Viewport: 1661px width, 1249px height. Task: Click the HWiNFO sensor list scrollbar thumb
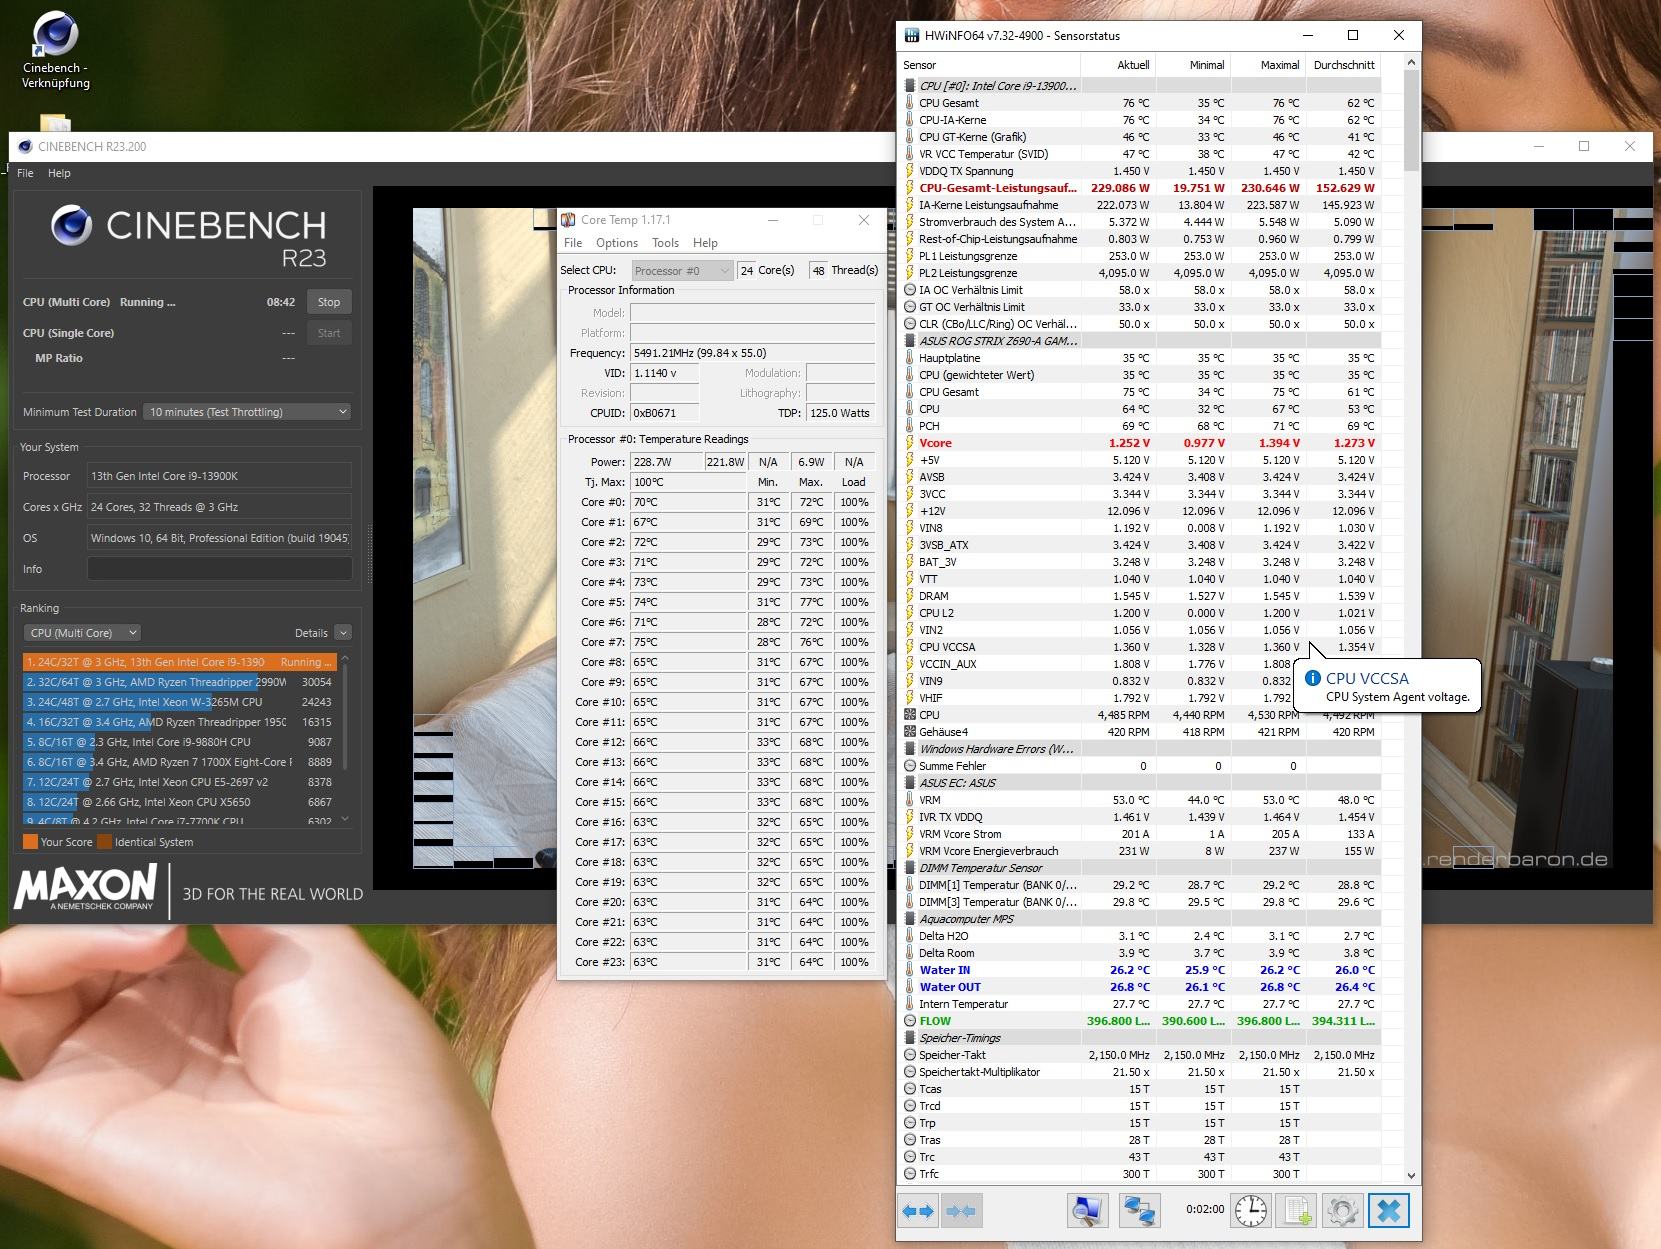1411,120
